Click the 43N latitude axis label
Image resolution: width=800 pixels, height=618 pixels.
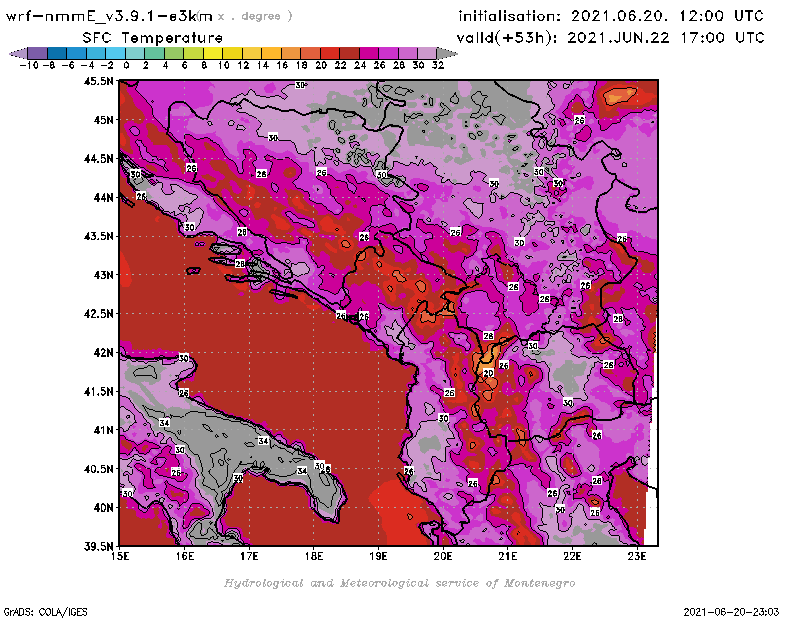click(103, 275)
